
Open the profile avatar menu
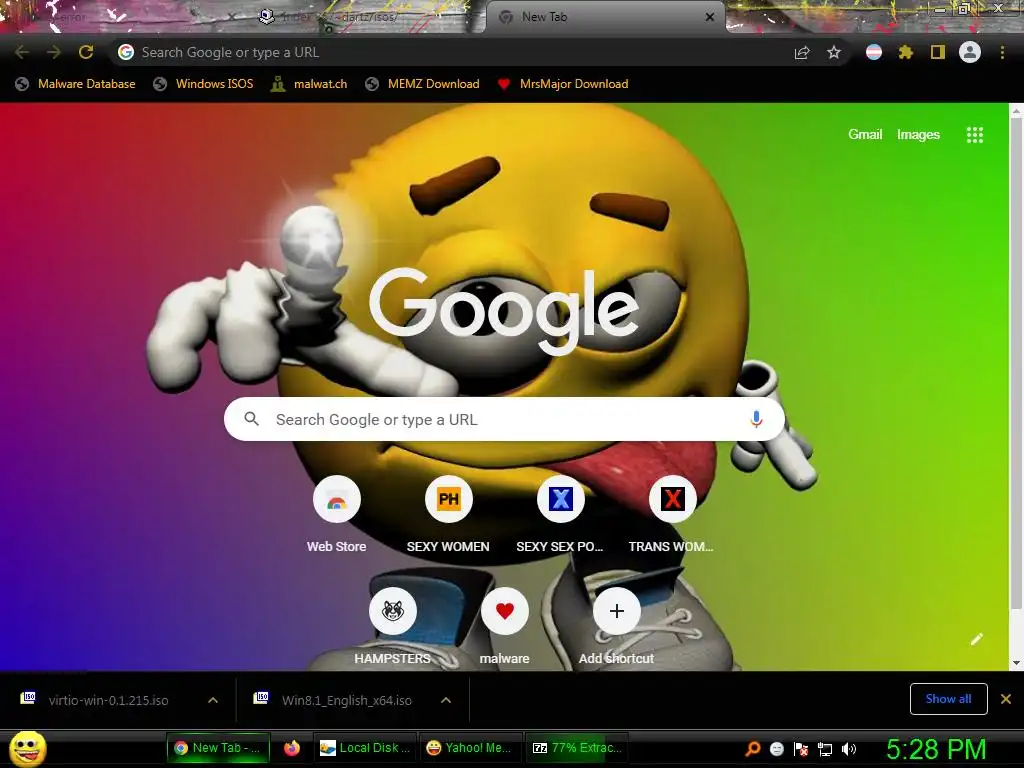pyautogui.click(x=970, y=52)
